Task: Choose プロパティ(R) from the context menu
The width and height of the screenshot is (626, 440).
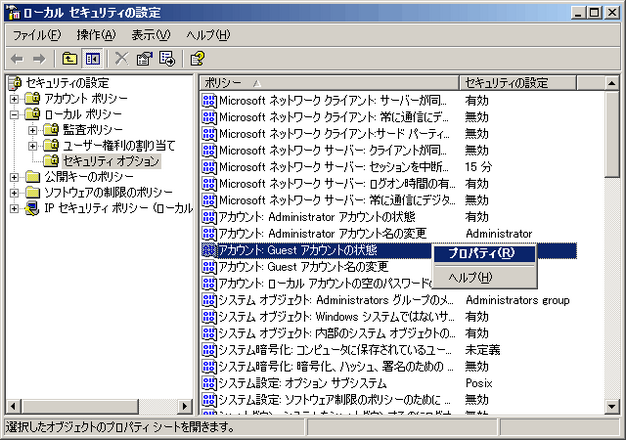Action: pyautogui.click(x=485, y=253)
